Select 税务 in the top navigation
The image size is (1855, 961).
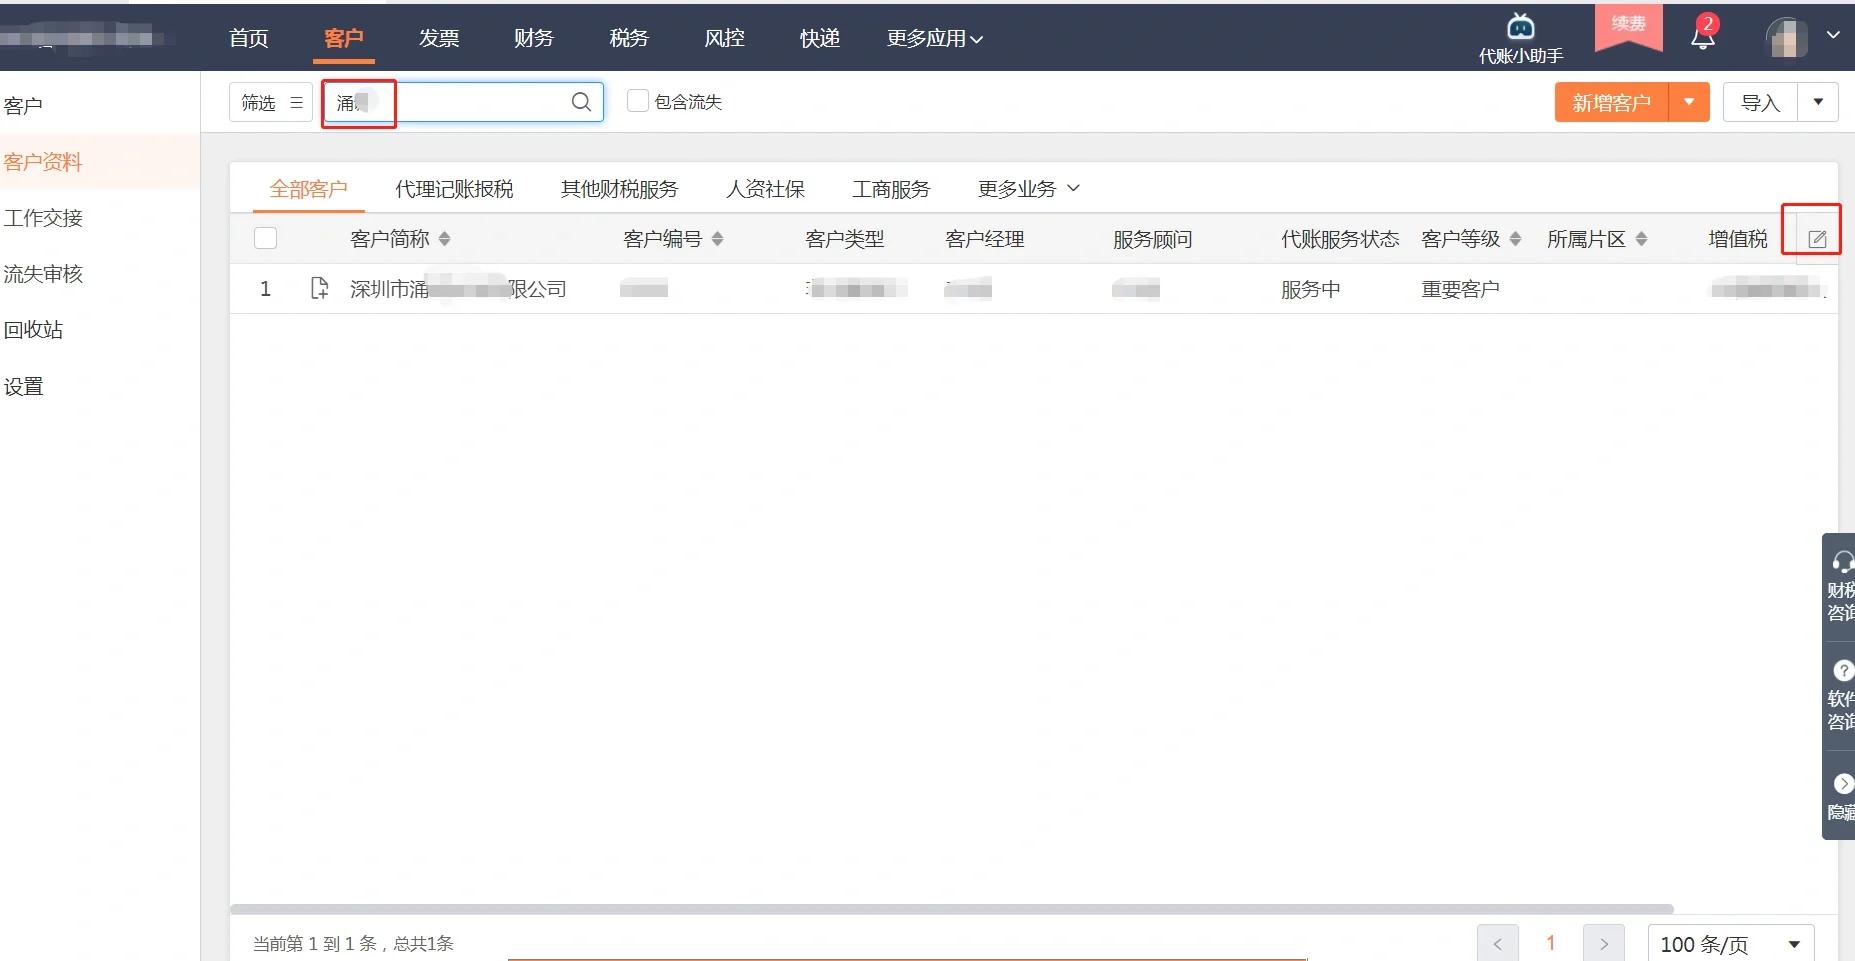627,38
